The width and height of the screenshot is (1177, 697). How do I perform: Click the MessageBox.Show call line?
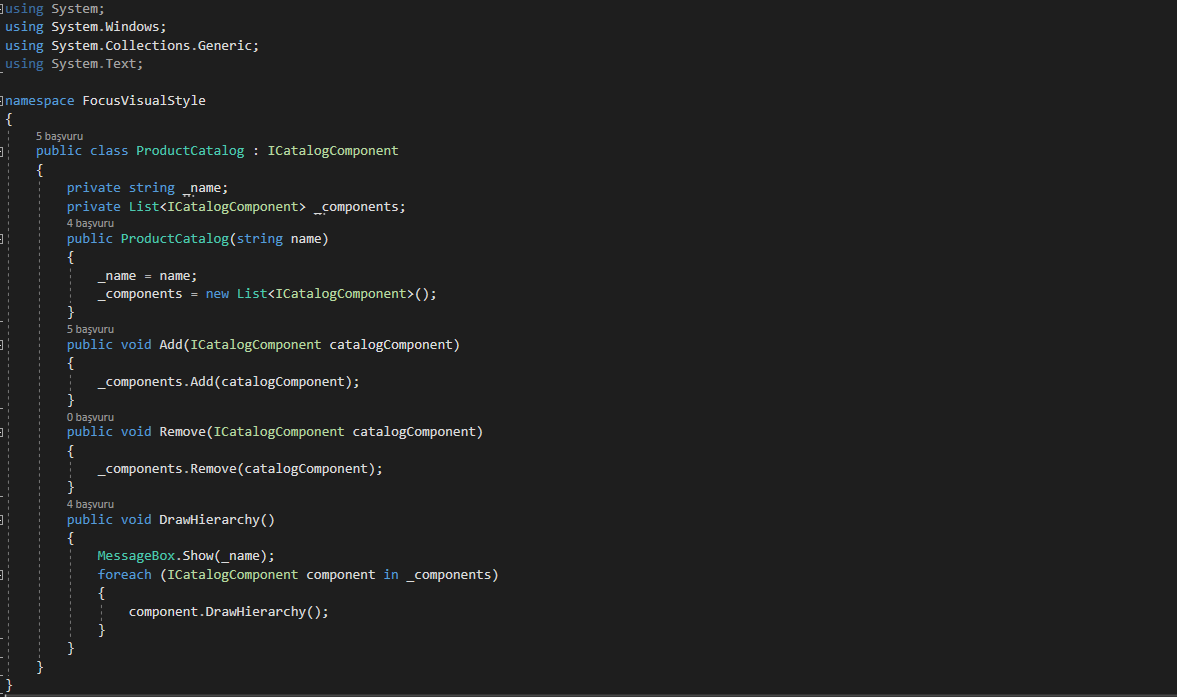point(185,555)
